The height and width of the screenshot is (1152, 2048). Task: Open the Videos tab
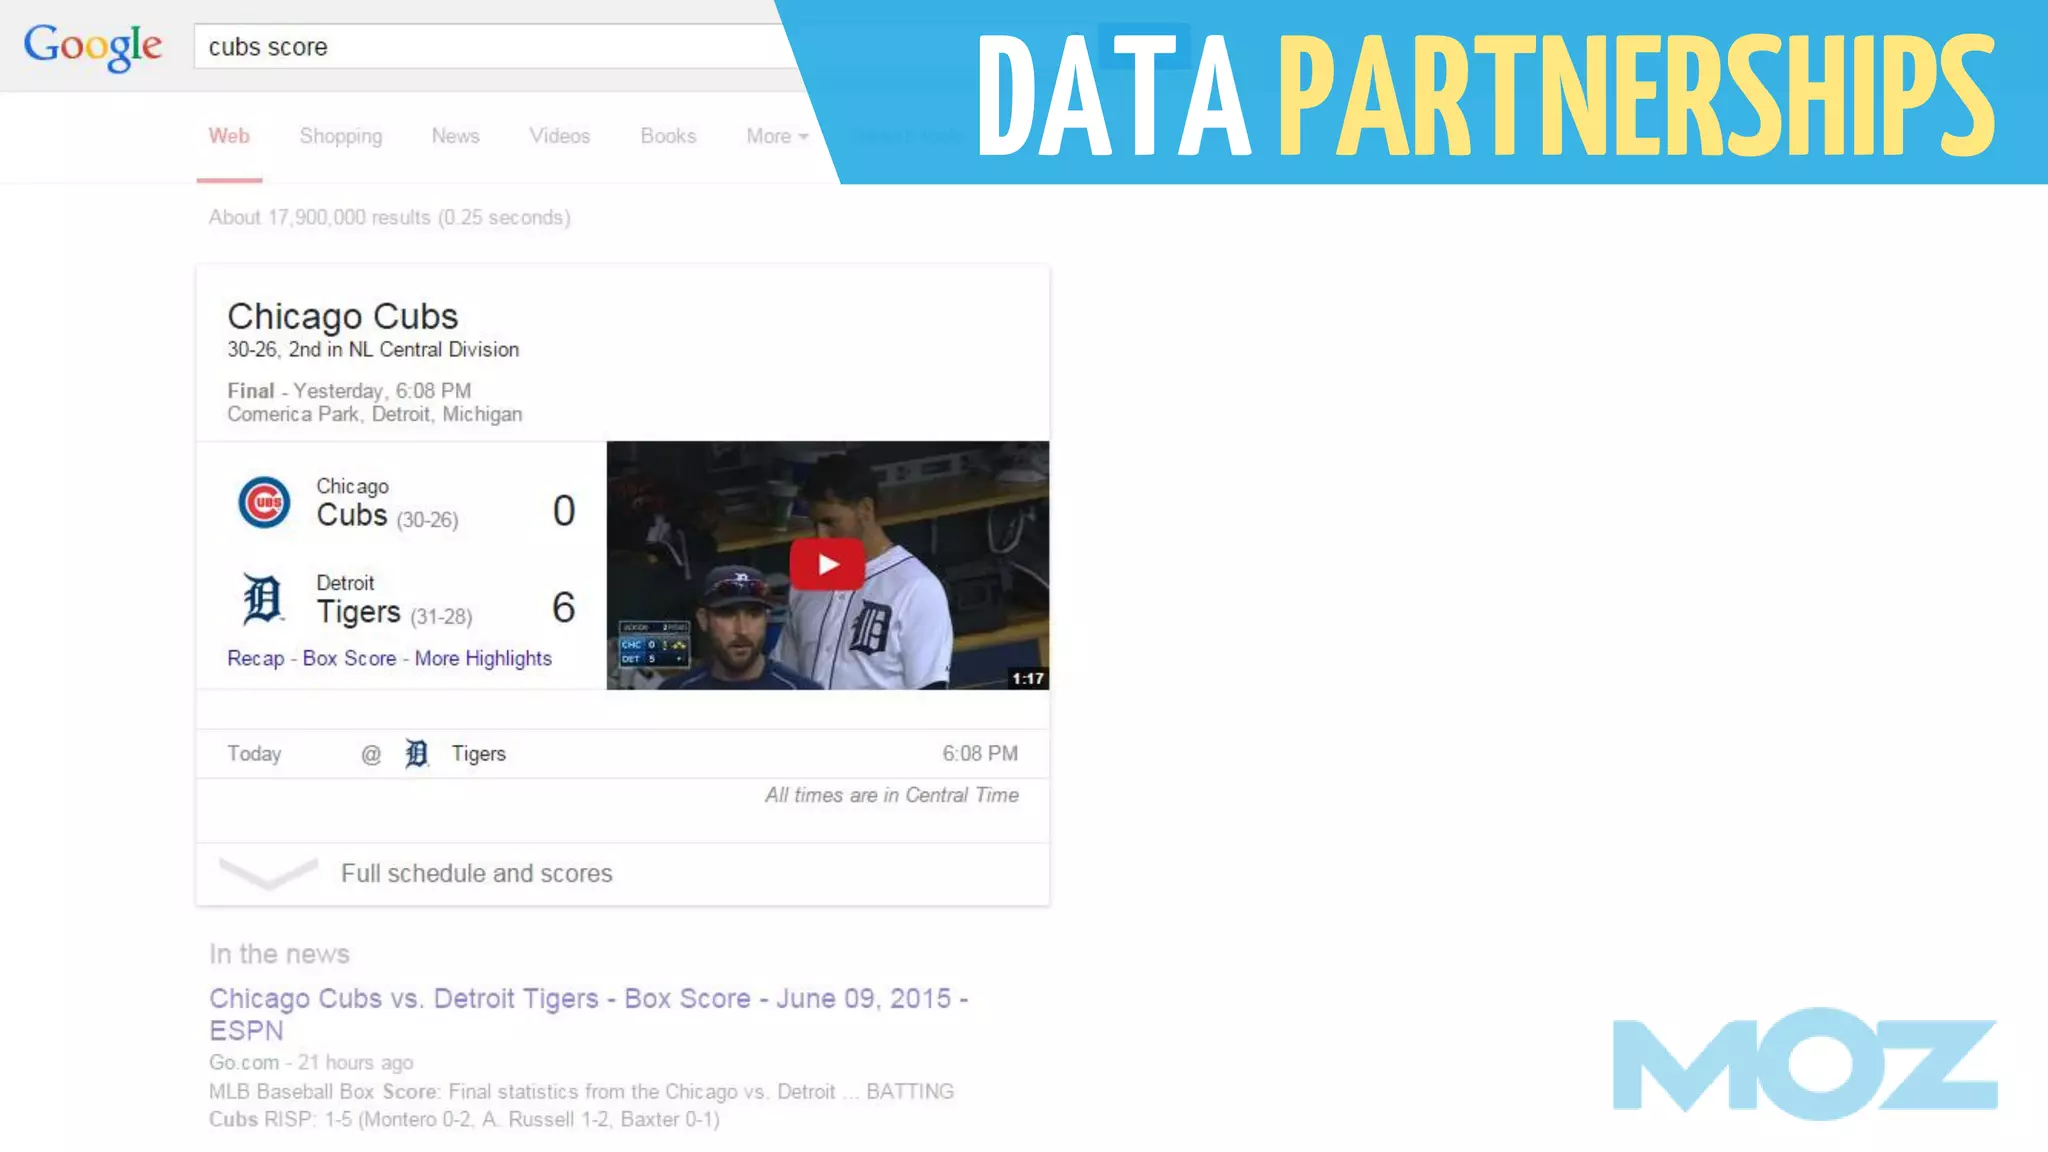click(x=560, y=136)
